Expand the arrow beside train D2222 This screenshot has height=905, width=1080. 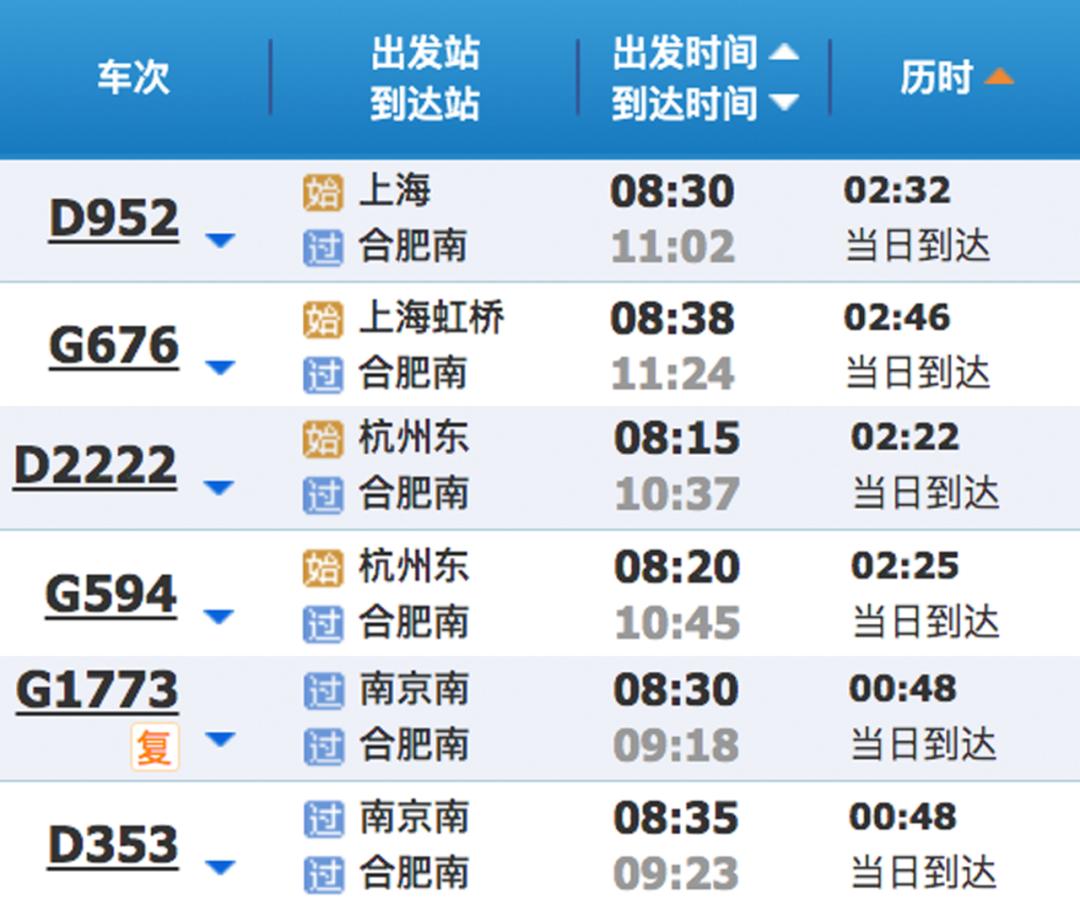(219, 488)
